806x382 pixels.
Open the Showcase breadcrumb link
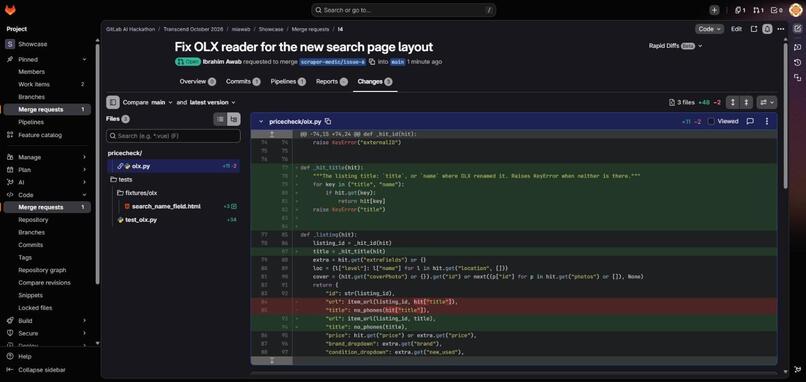pos(271,29)
